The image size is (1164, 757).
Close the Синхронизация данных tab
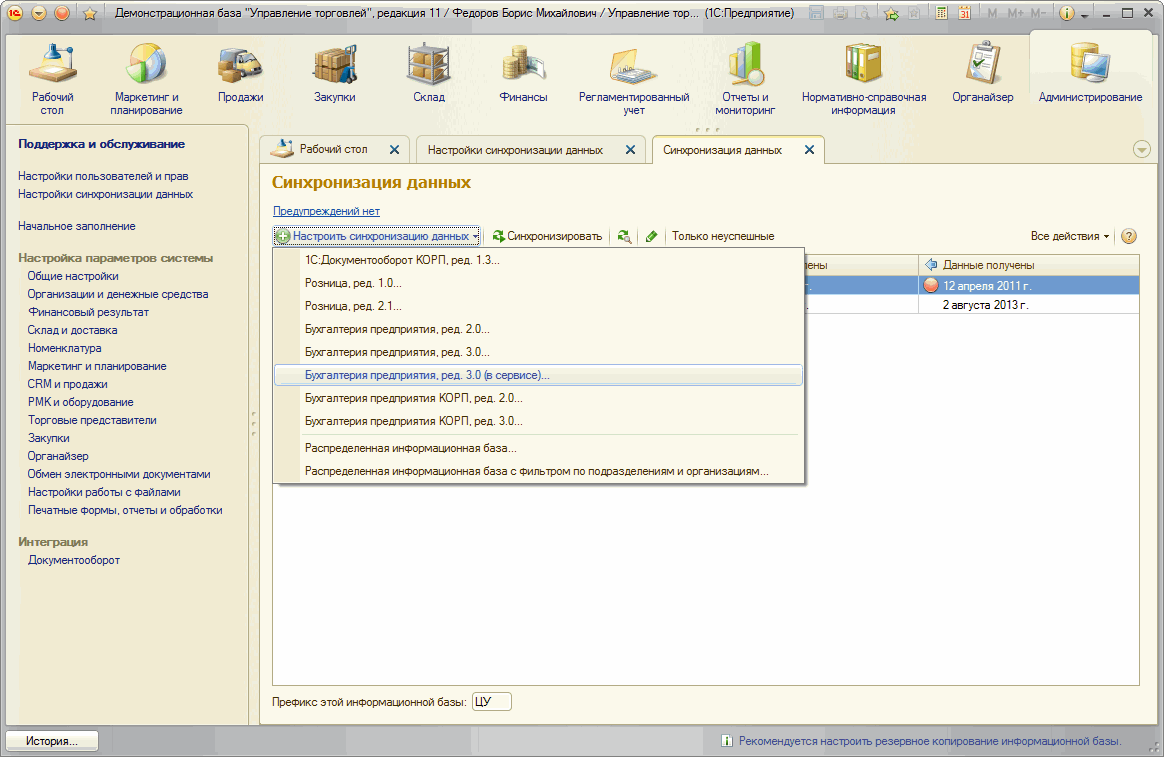pos(809,150)
